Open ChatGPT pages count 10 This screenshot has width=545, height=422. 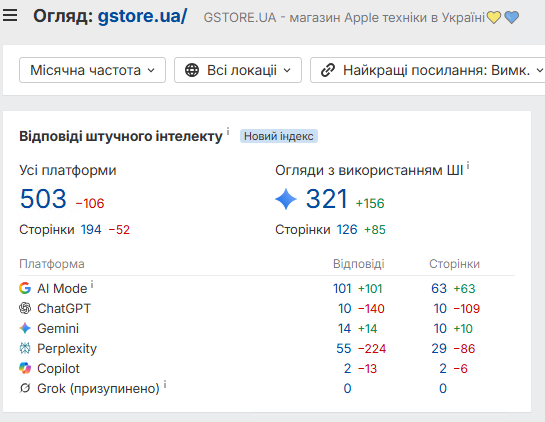pos(440,309)
